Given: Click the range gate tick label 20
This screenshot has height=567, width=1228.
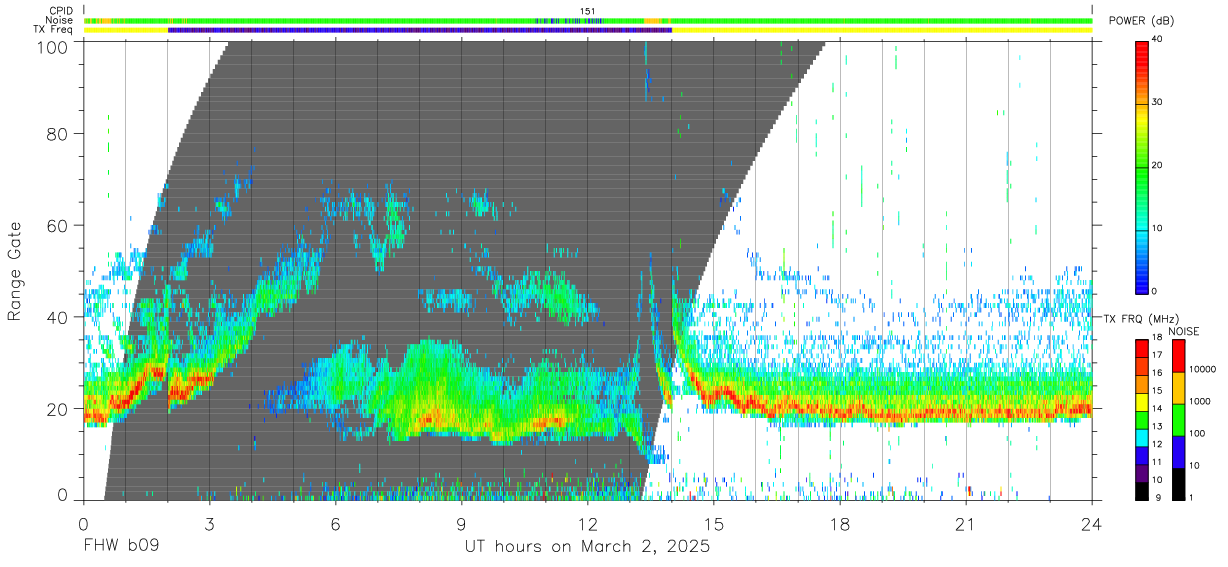Looking at the screenshot, I should click(59, 408).
